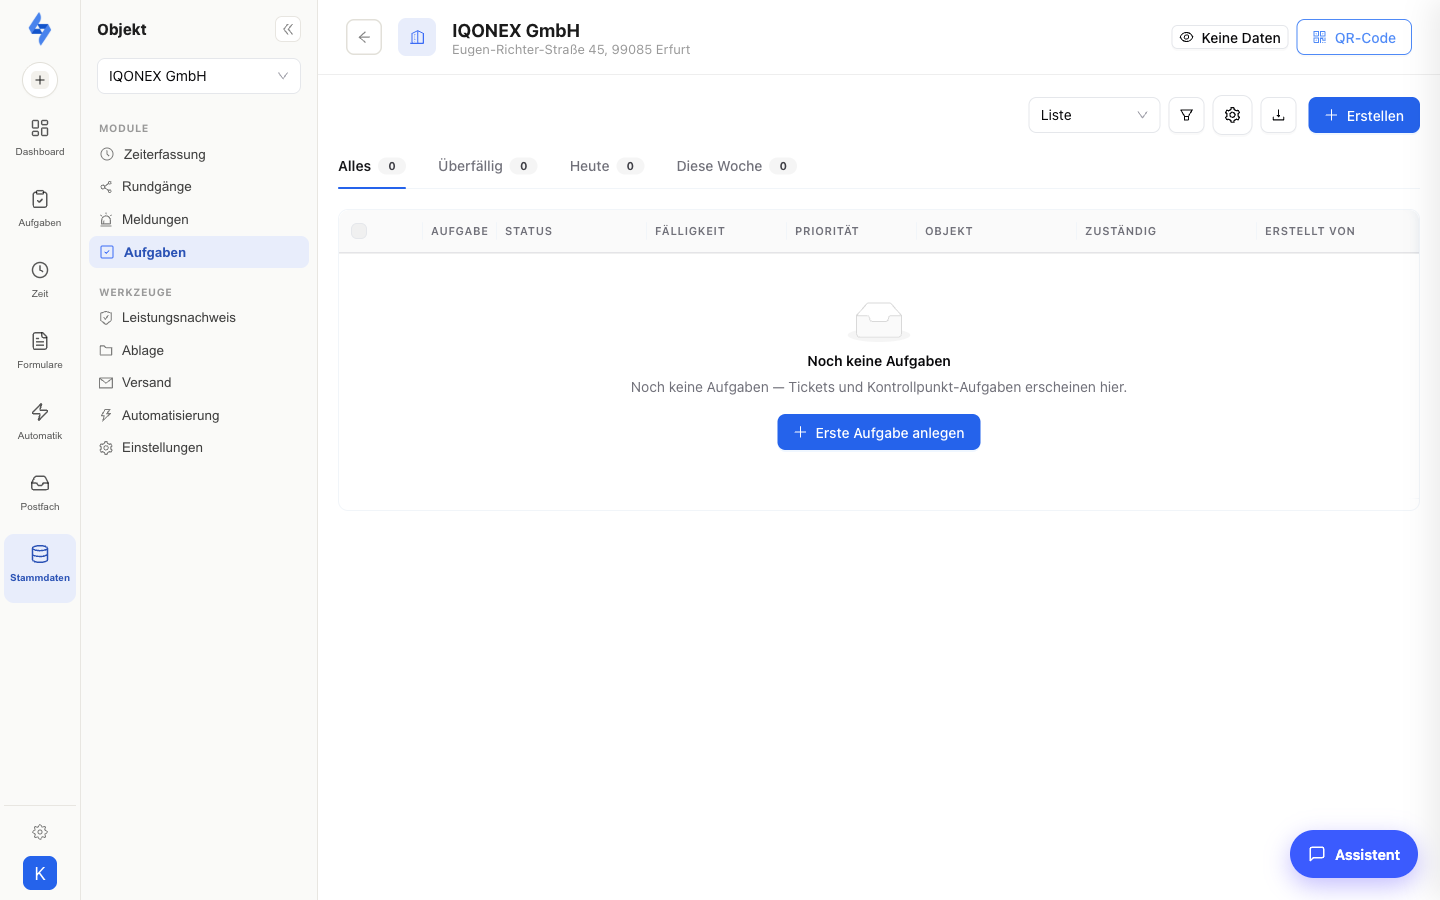This screenshot has height=900, width=1440.
Task: Open the Assistent chat button
Action: [x=1354, y=854]
